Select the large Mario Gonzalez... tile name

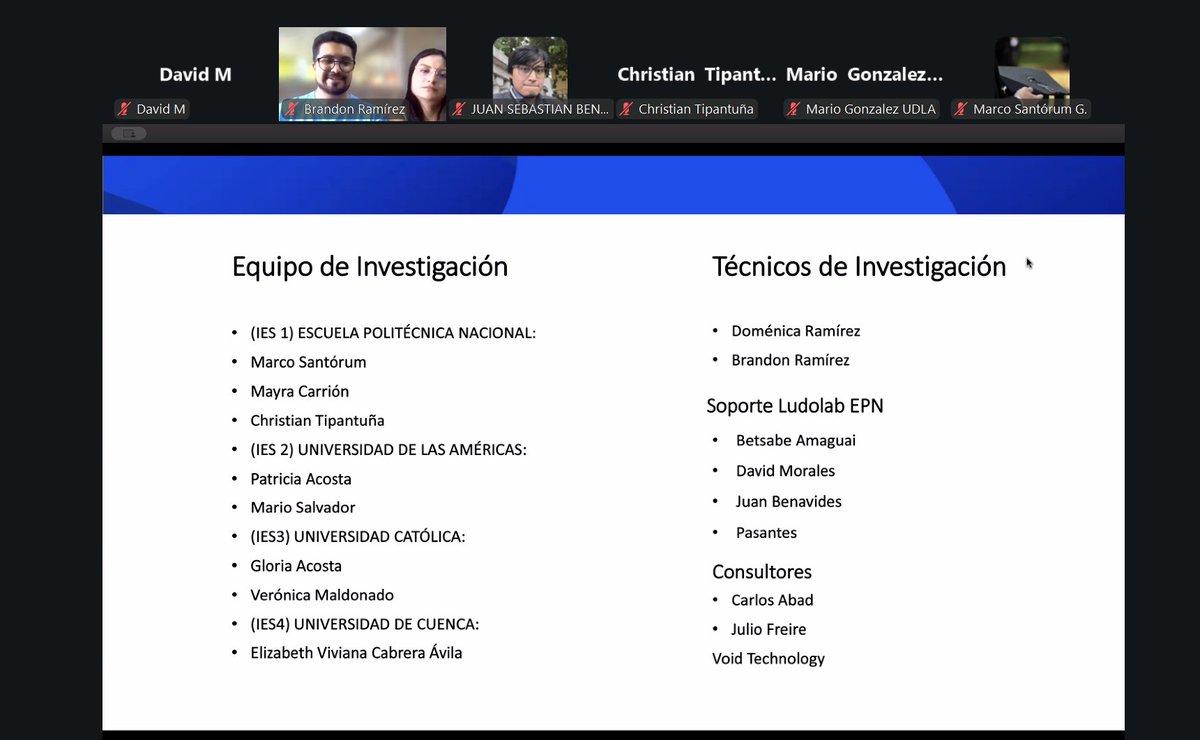pos(864,74)
